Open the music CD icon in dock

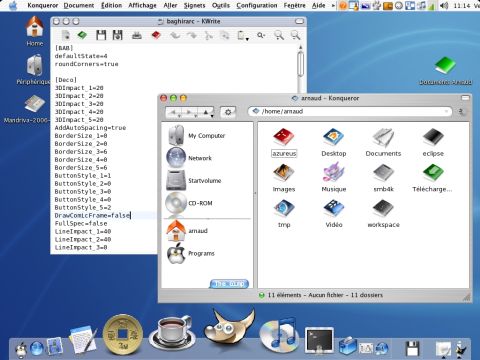pyautogui.click(x=279, y=335)
